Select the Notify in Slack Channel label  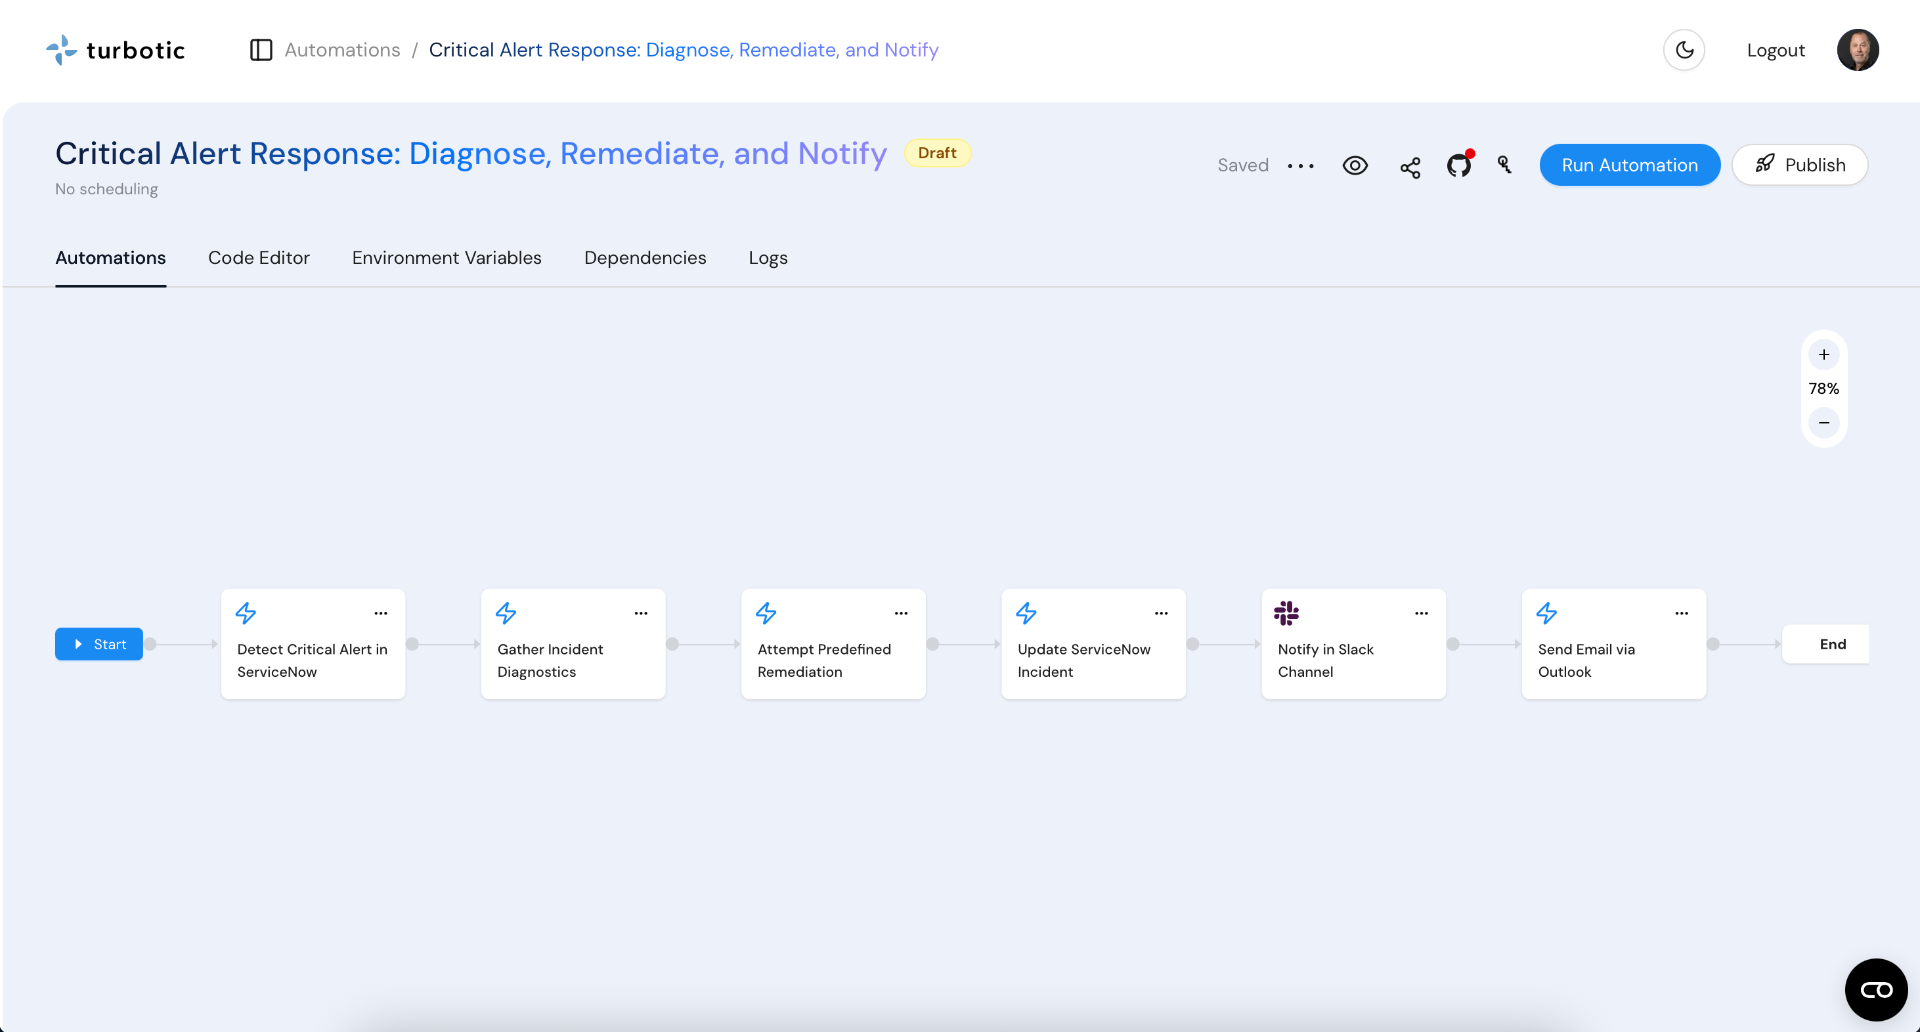coord(1326,661)
